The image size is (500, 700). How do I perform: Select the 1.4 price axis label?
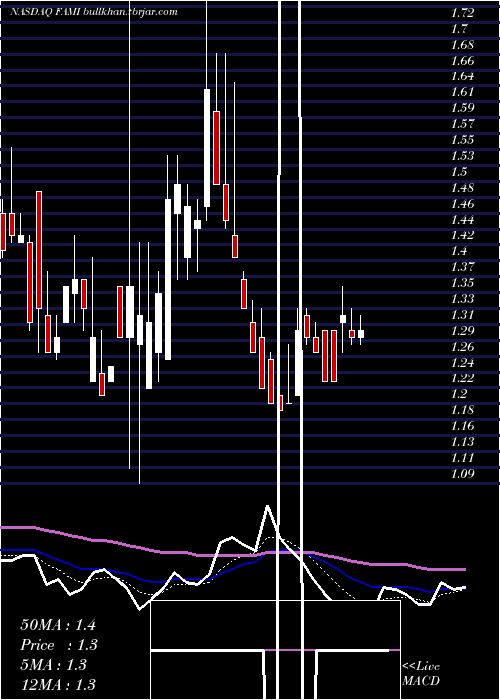[459, 251]
